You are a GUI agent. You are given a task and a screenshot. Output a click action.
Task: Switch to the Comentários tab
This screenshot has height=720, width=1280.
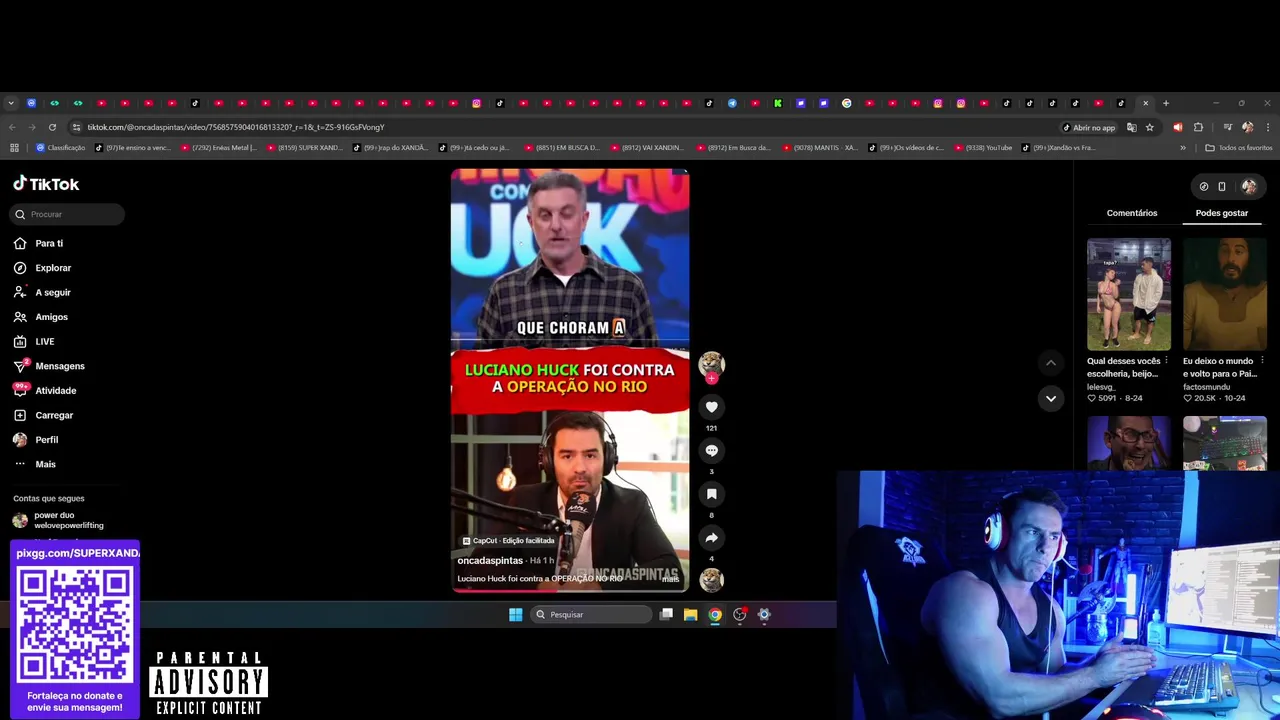pyautogui.click(x=1132, y=213)
